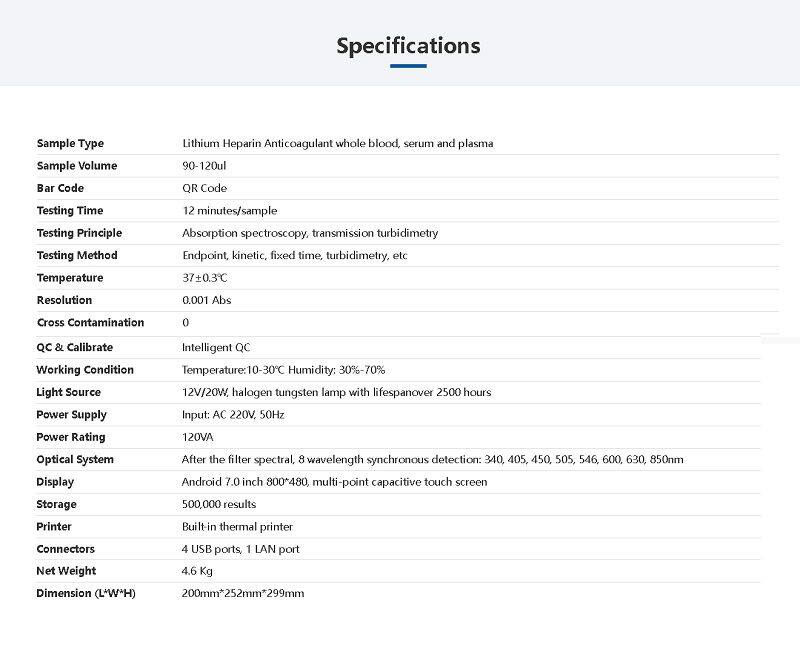Select the Sample Type label
Screen dimensions: 800x660
coord(70,144)
